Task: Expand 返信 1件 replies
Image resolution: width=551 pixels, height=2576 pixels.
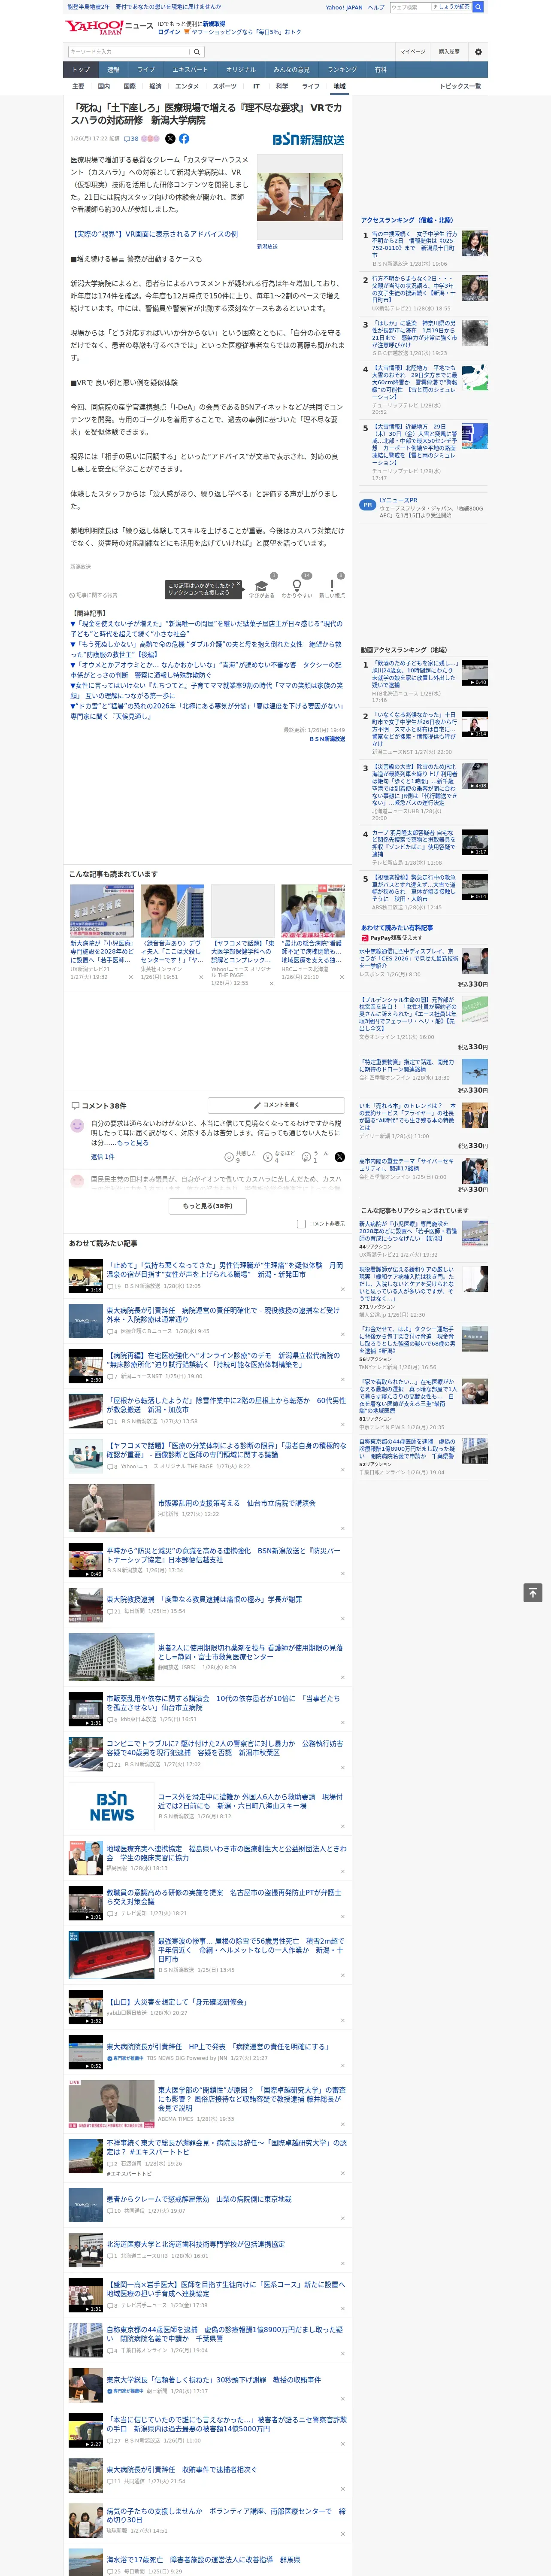Action: tap(102, 1156)
